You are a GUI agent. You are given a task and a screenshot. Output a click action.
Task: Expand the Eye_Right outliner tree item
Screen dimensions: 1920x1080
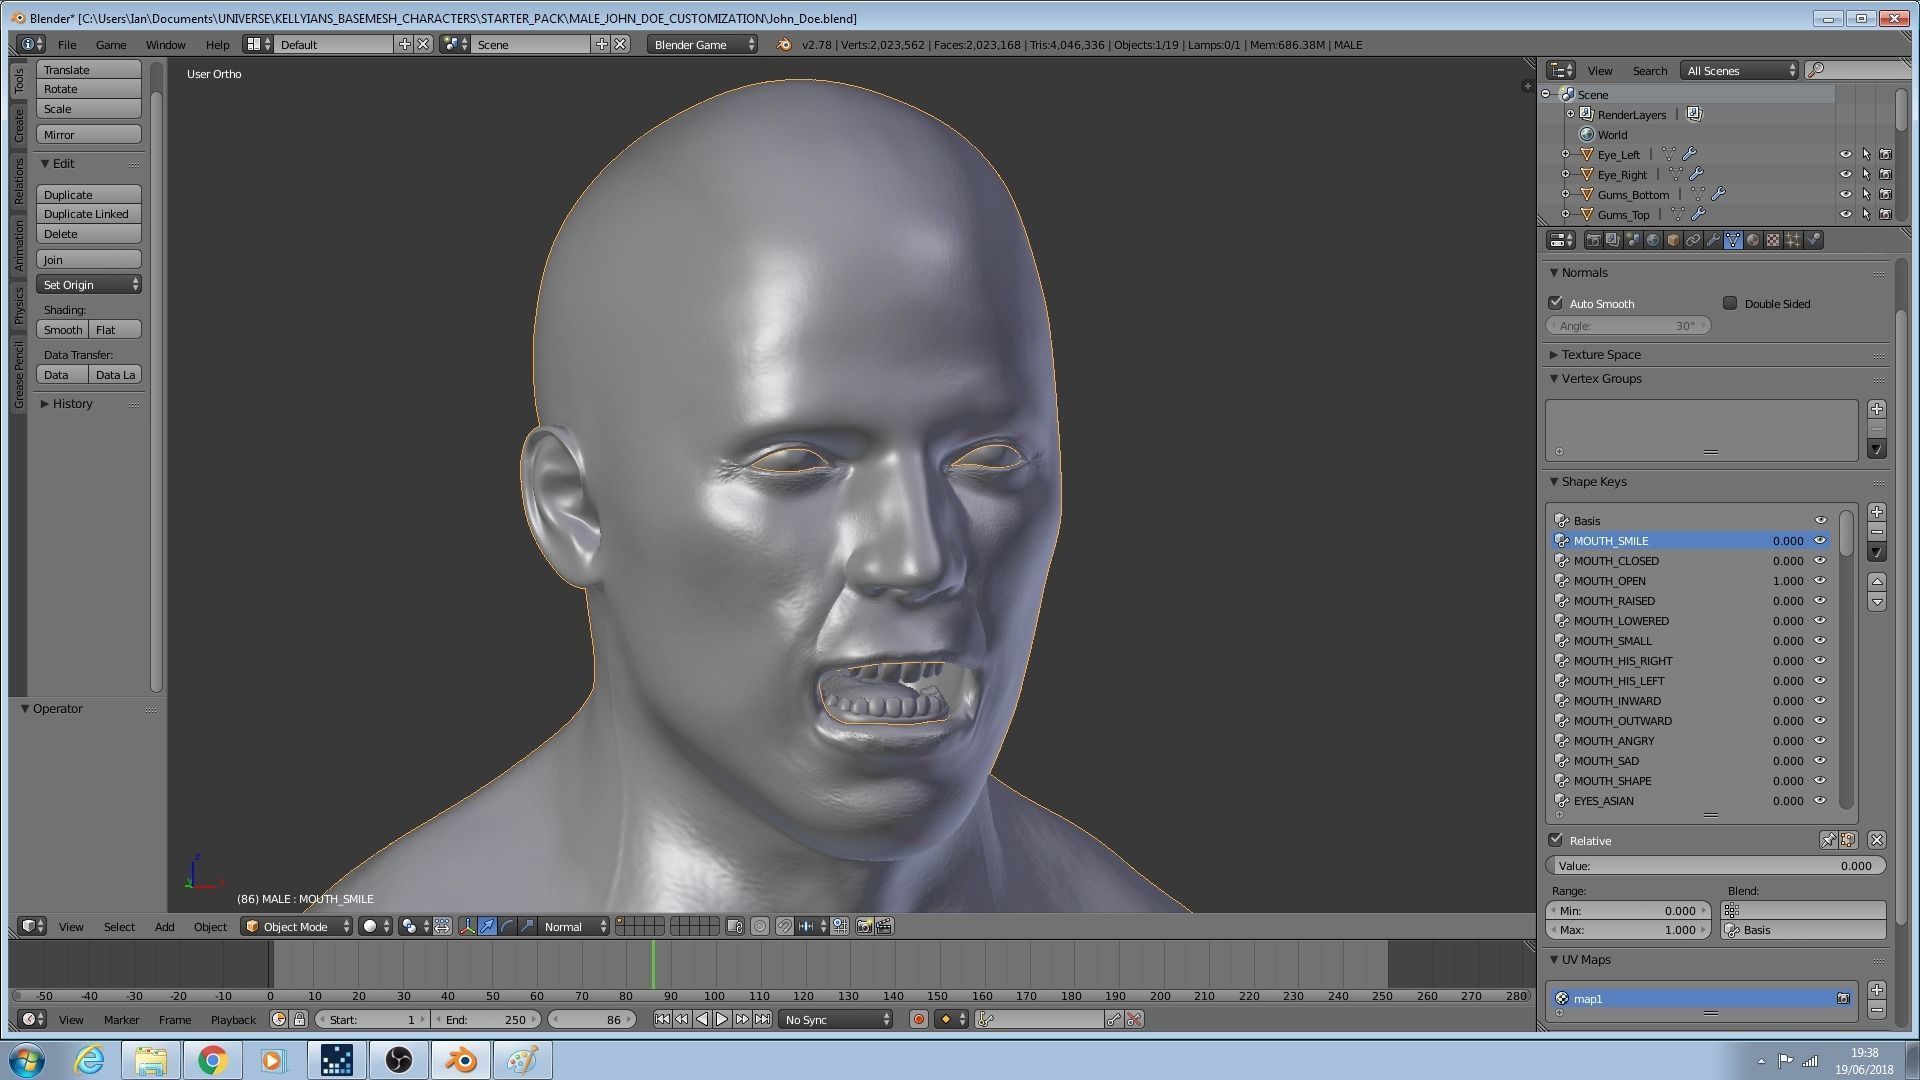click(x=1565, y=174)
